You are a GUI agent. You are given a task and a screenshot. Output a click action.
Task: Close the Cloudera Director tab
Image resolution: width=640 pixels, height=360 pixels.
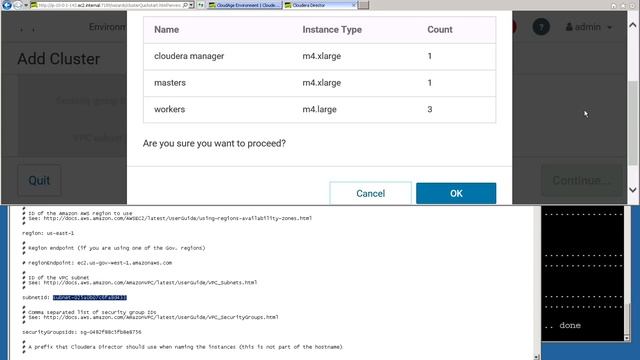[353, 5]
